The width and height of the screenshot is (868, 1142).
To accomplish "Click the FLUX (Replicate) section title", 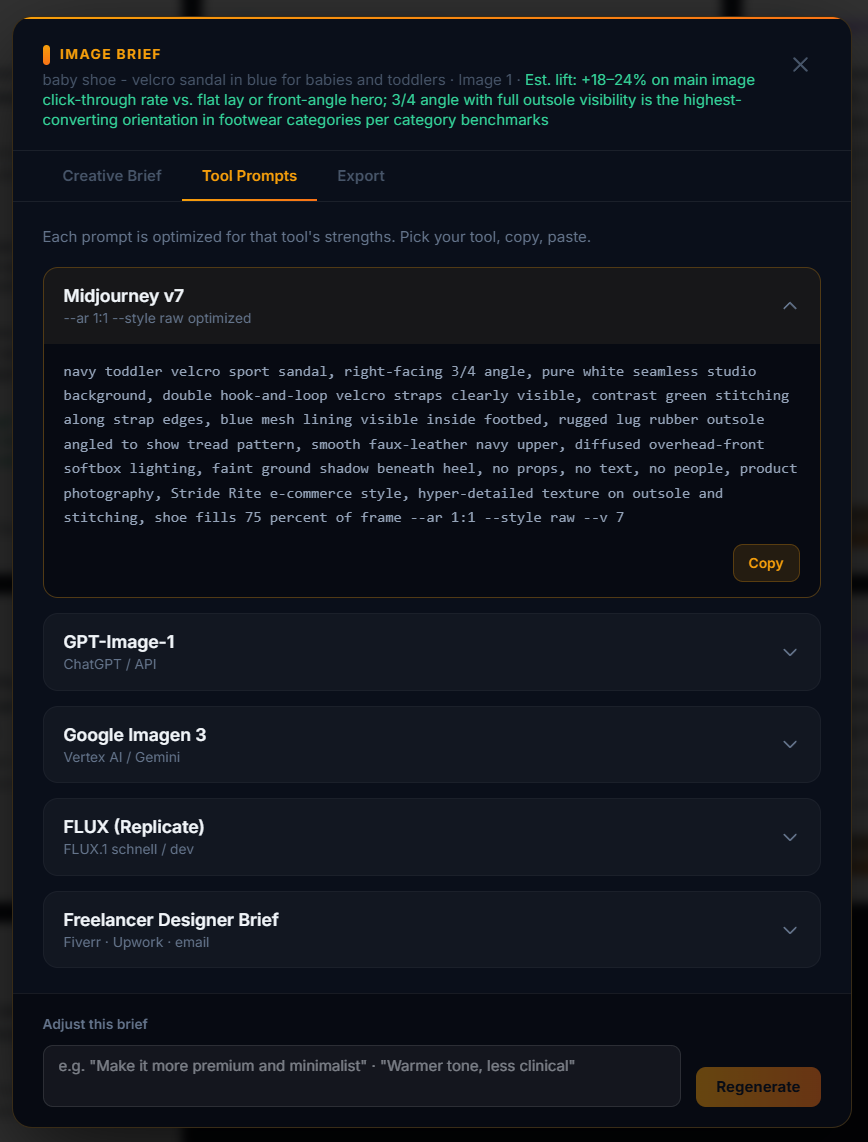I will [134, 827].
